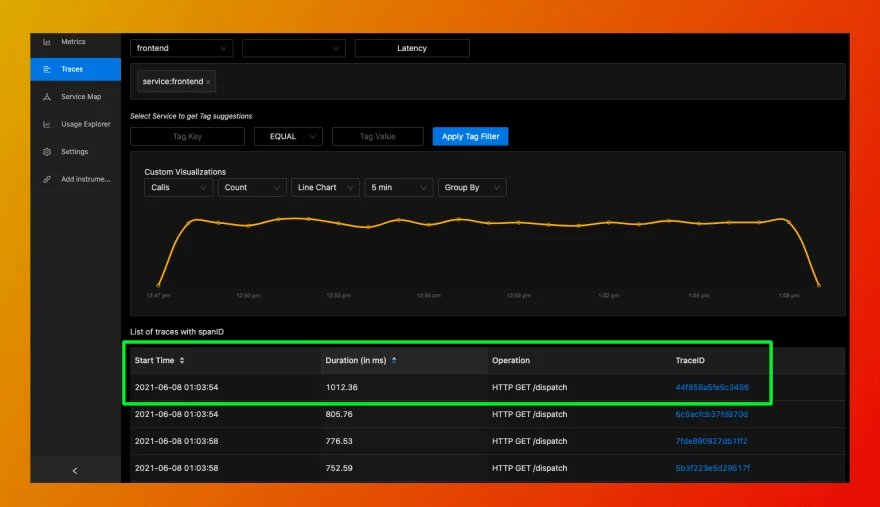The image size is (880, 507).
Task: Click duration value 805.76
Action: click(339, 414)
